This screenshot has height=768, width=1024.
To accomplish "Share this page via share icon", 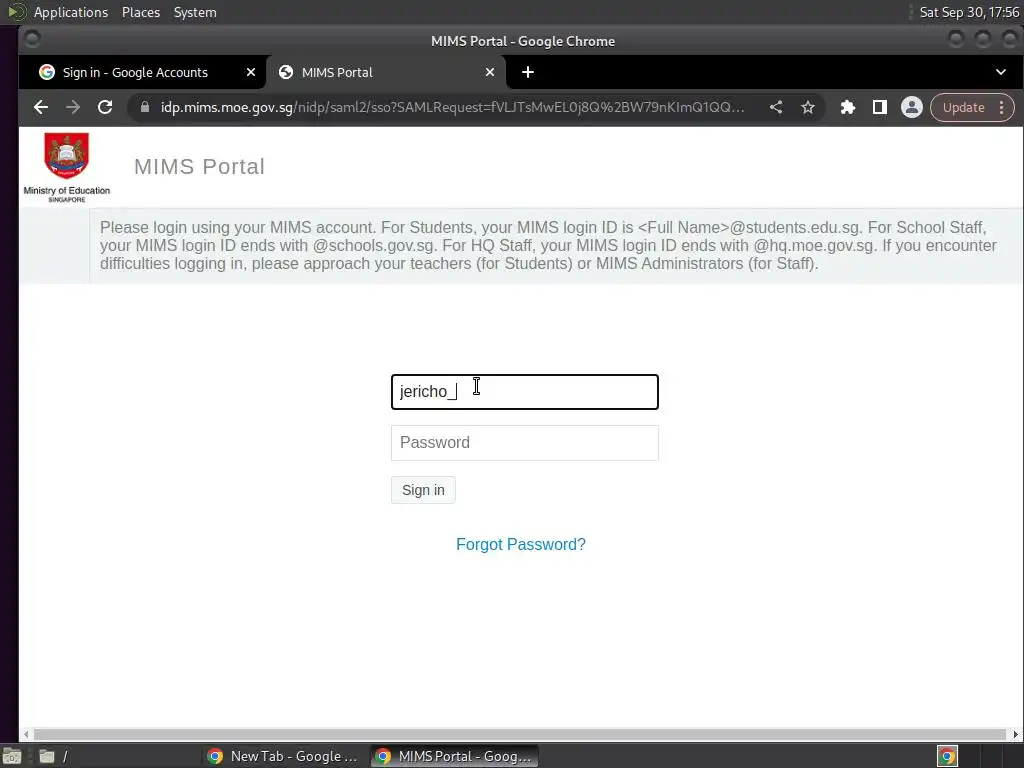I will [x=776, y=107].
